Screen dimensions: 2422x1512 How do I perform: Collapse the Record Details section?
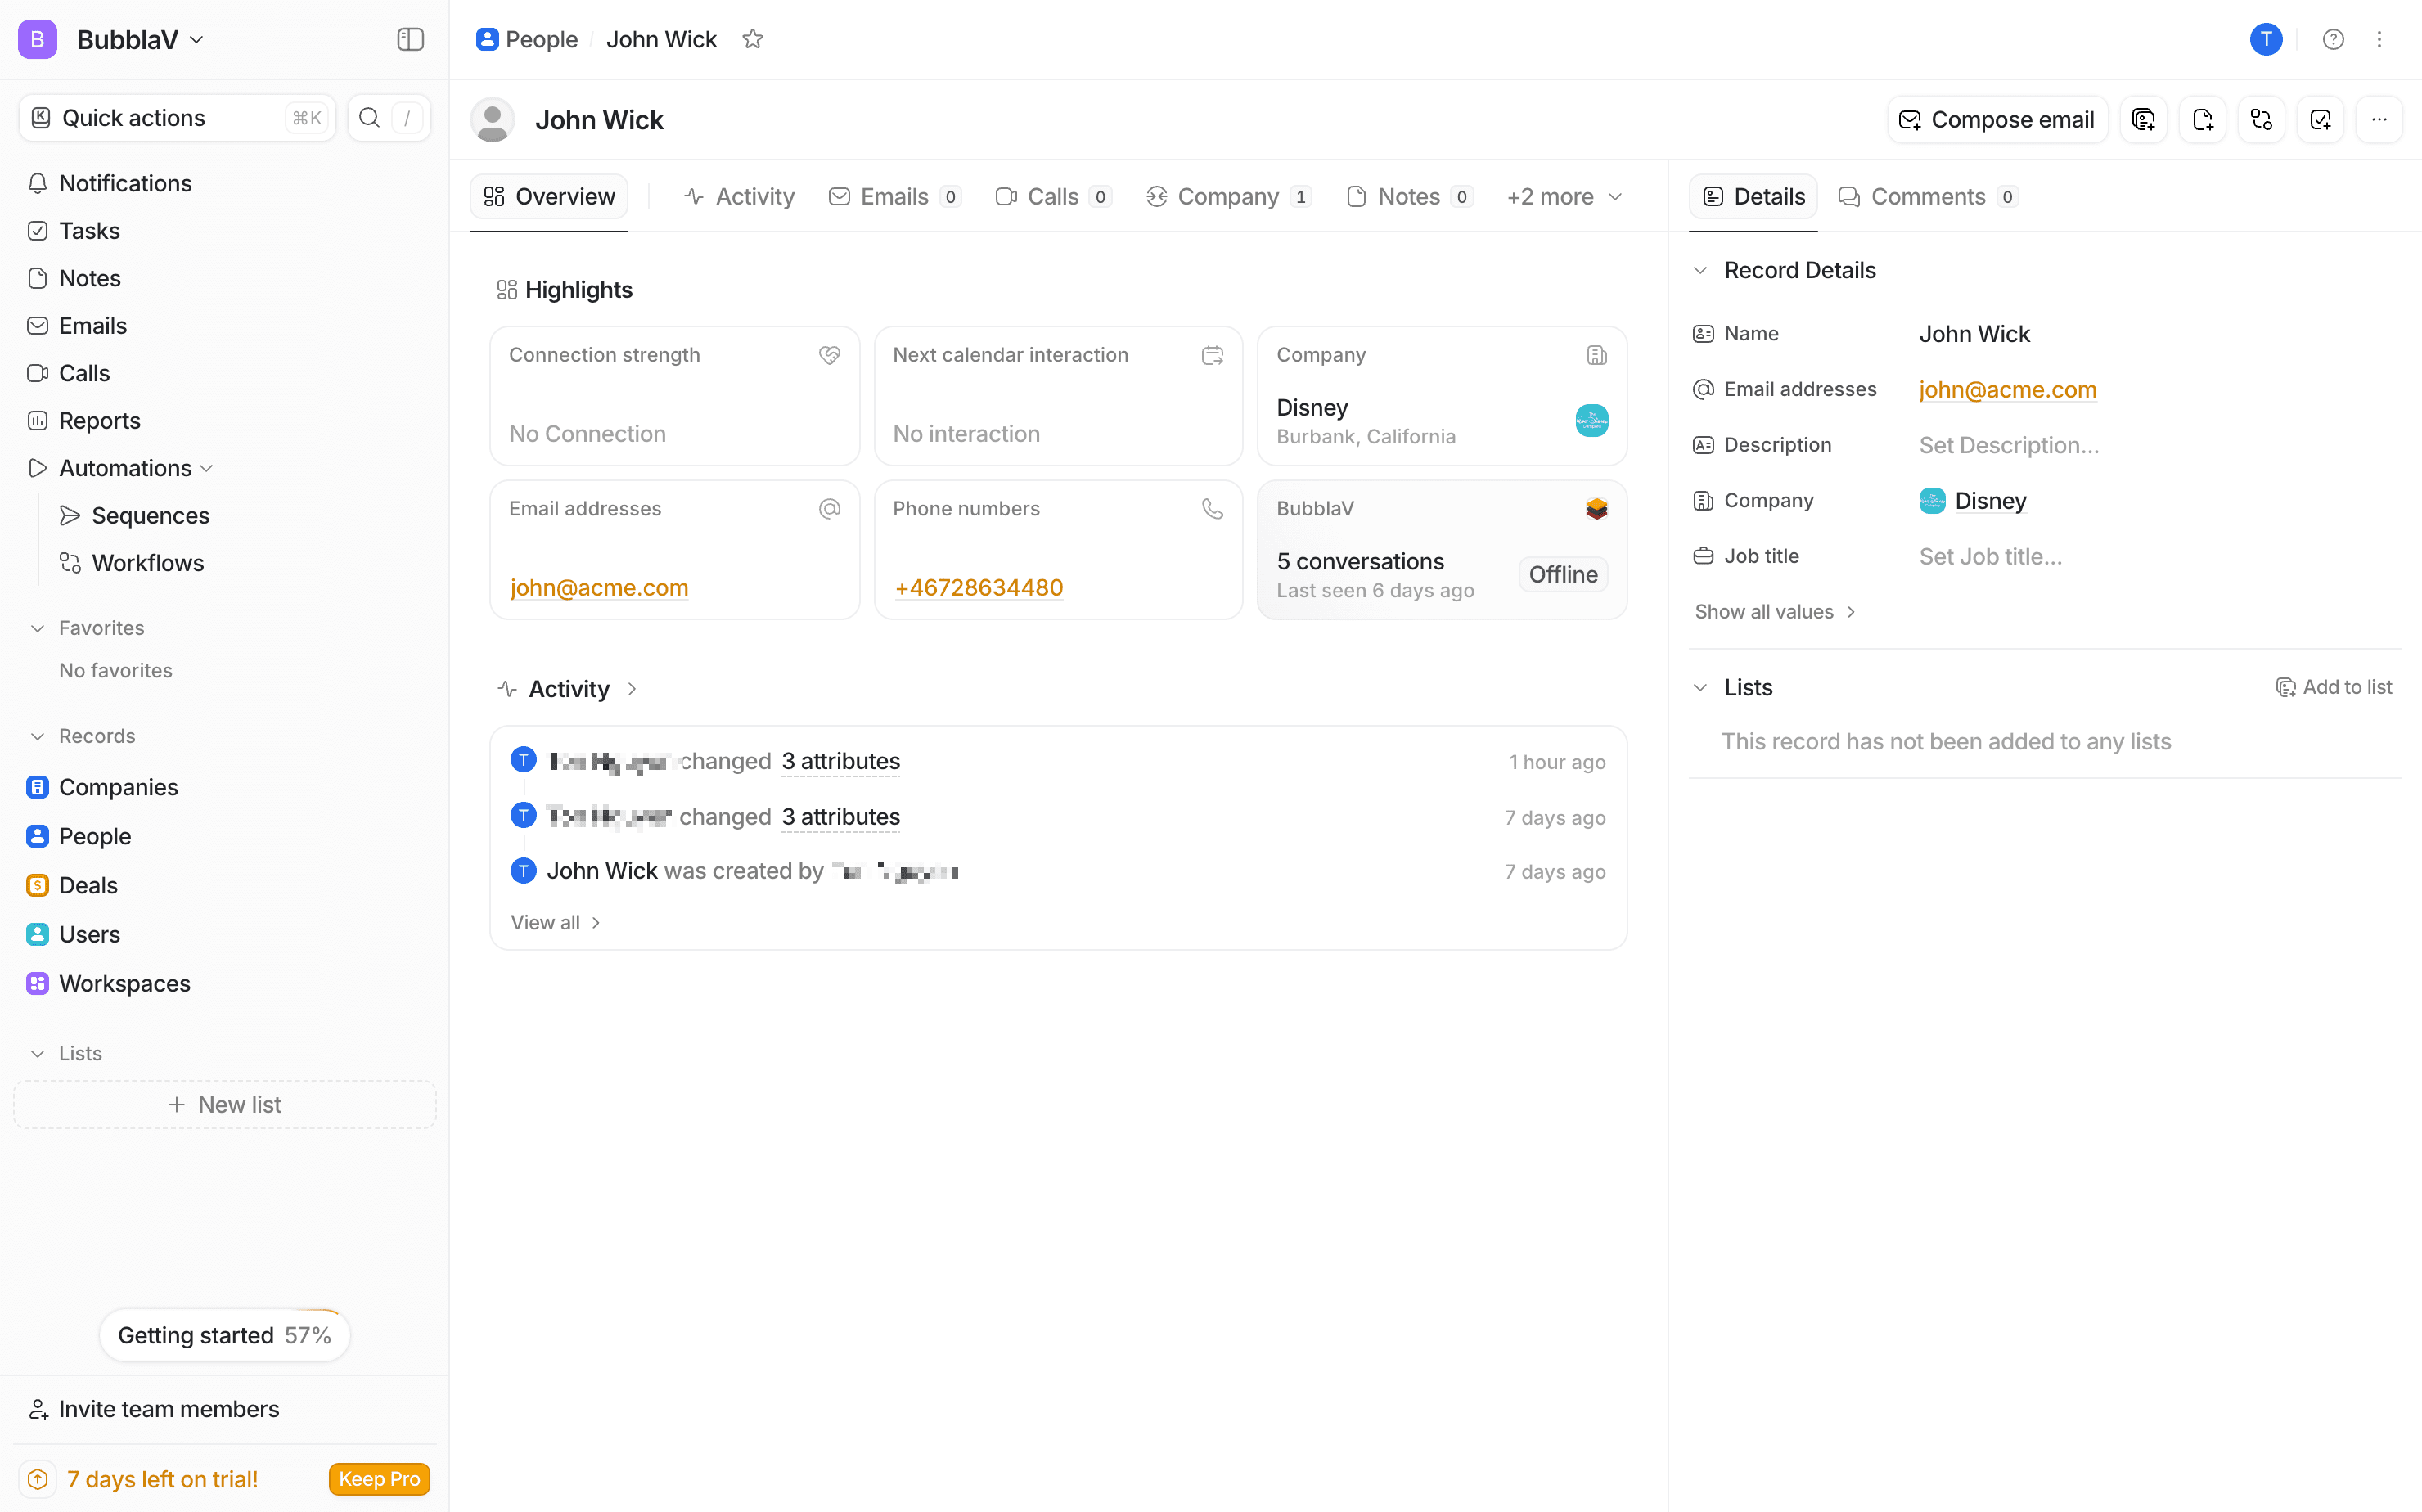1700,270
